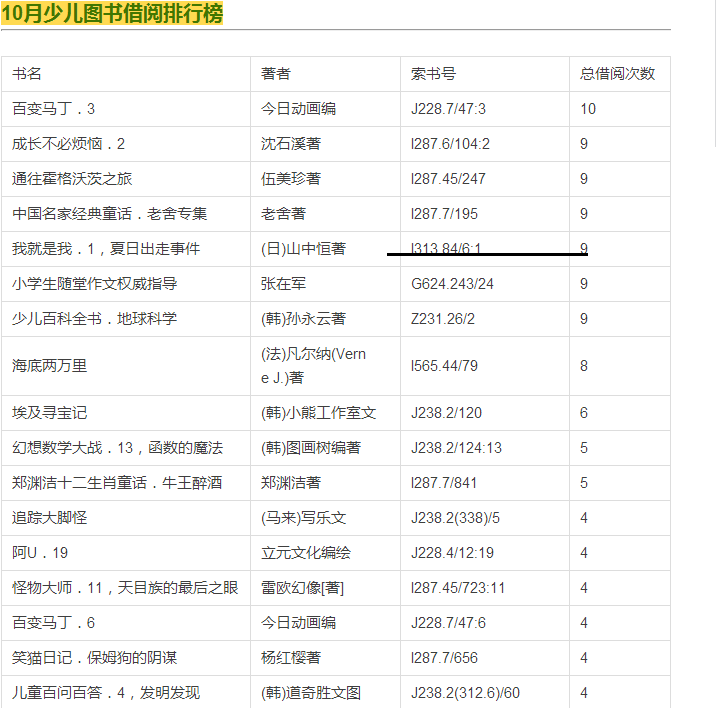Select title 儿童百问百答．4，发明发现
Screen dimensions: 716x708
pyautogui.click(x=106, y=693)
